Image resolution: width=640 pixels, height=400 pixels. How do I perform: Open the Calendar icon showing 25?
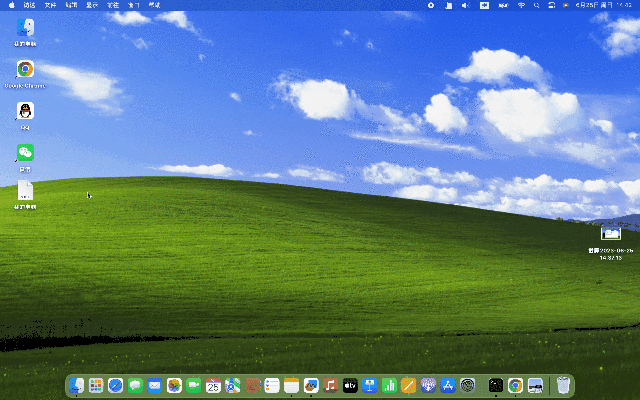213,385
